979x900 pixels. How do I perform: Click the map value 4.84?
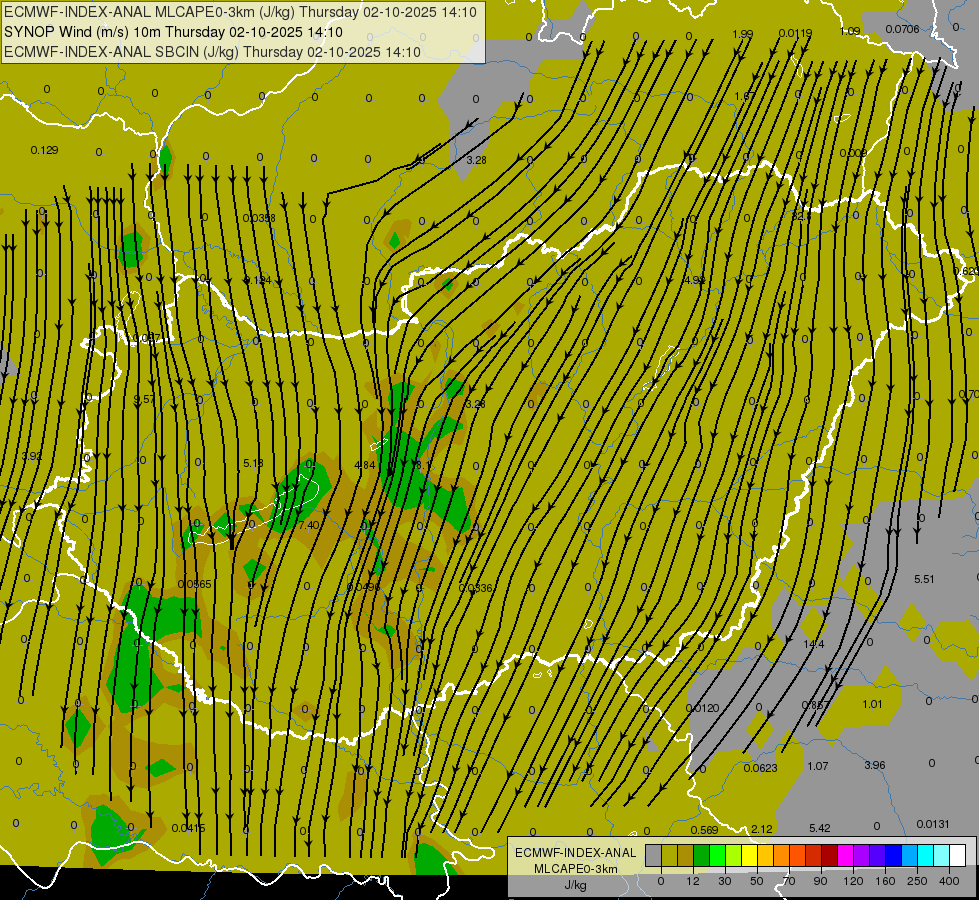[x=365, y=465]
